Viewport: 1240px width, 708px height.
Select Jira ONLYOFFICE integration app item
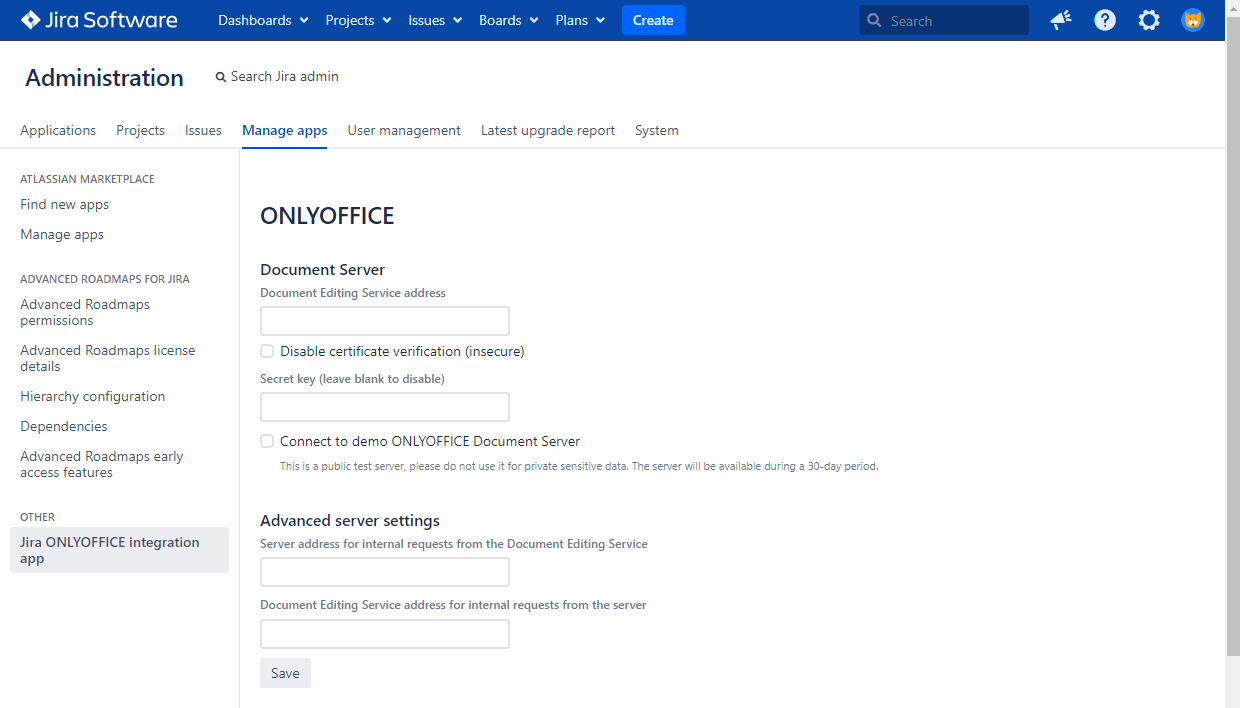[119, 550]
